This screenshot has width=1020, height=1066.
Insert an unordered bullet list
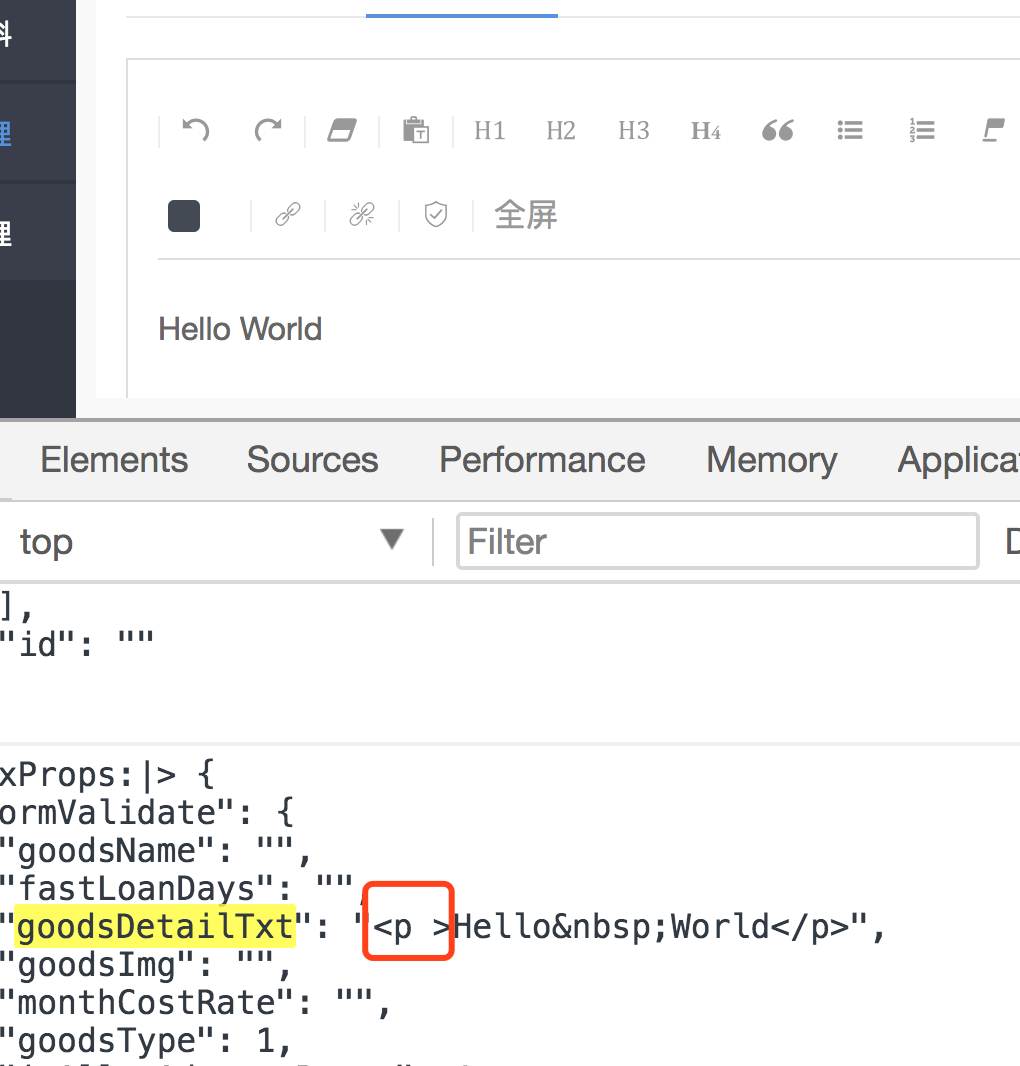click(x=850, y=130)
